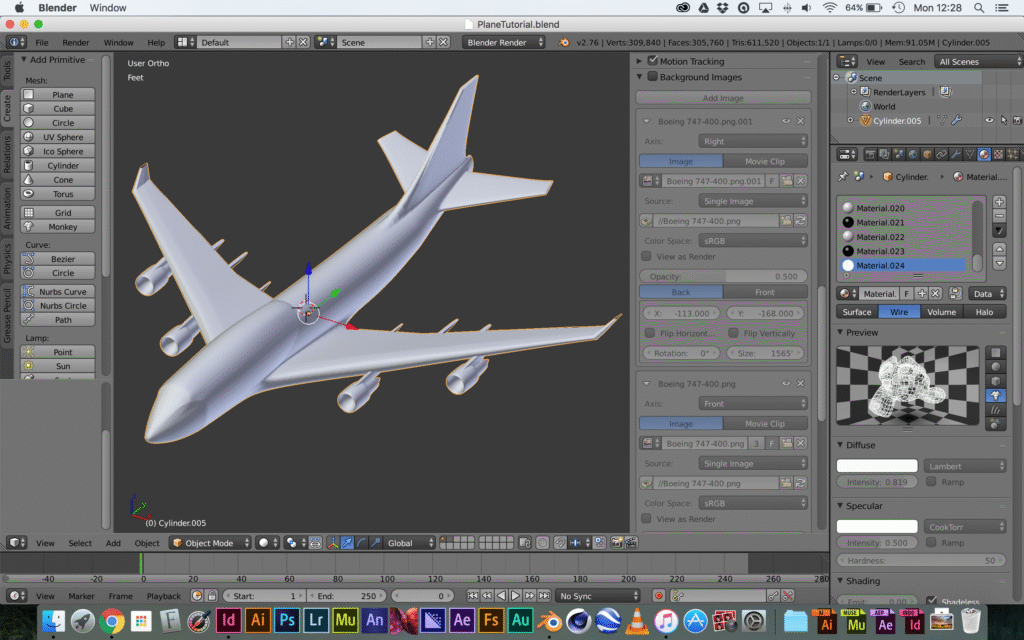Select Material.022 in the material list
Image resolution: width=1024 pixels, height=640 pixels.
[x=880, y=237]
